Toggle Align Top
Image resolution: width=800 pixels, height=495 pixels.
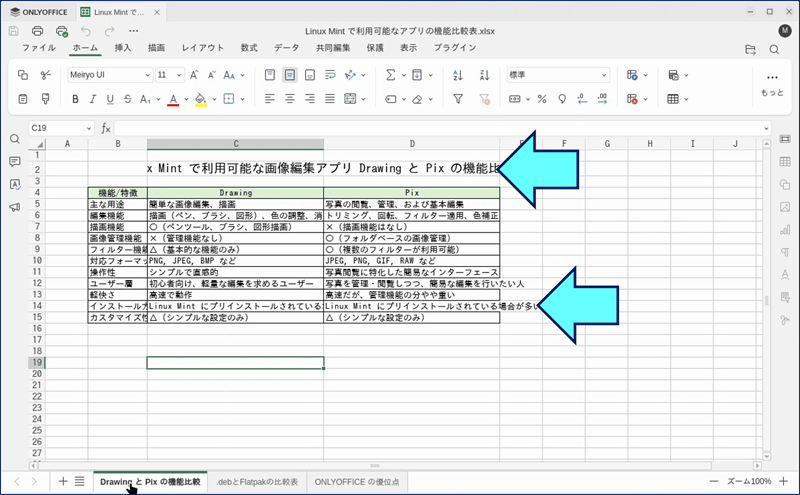[x=270, y=75]
